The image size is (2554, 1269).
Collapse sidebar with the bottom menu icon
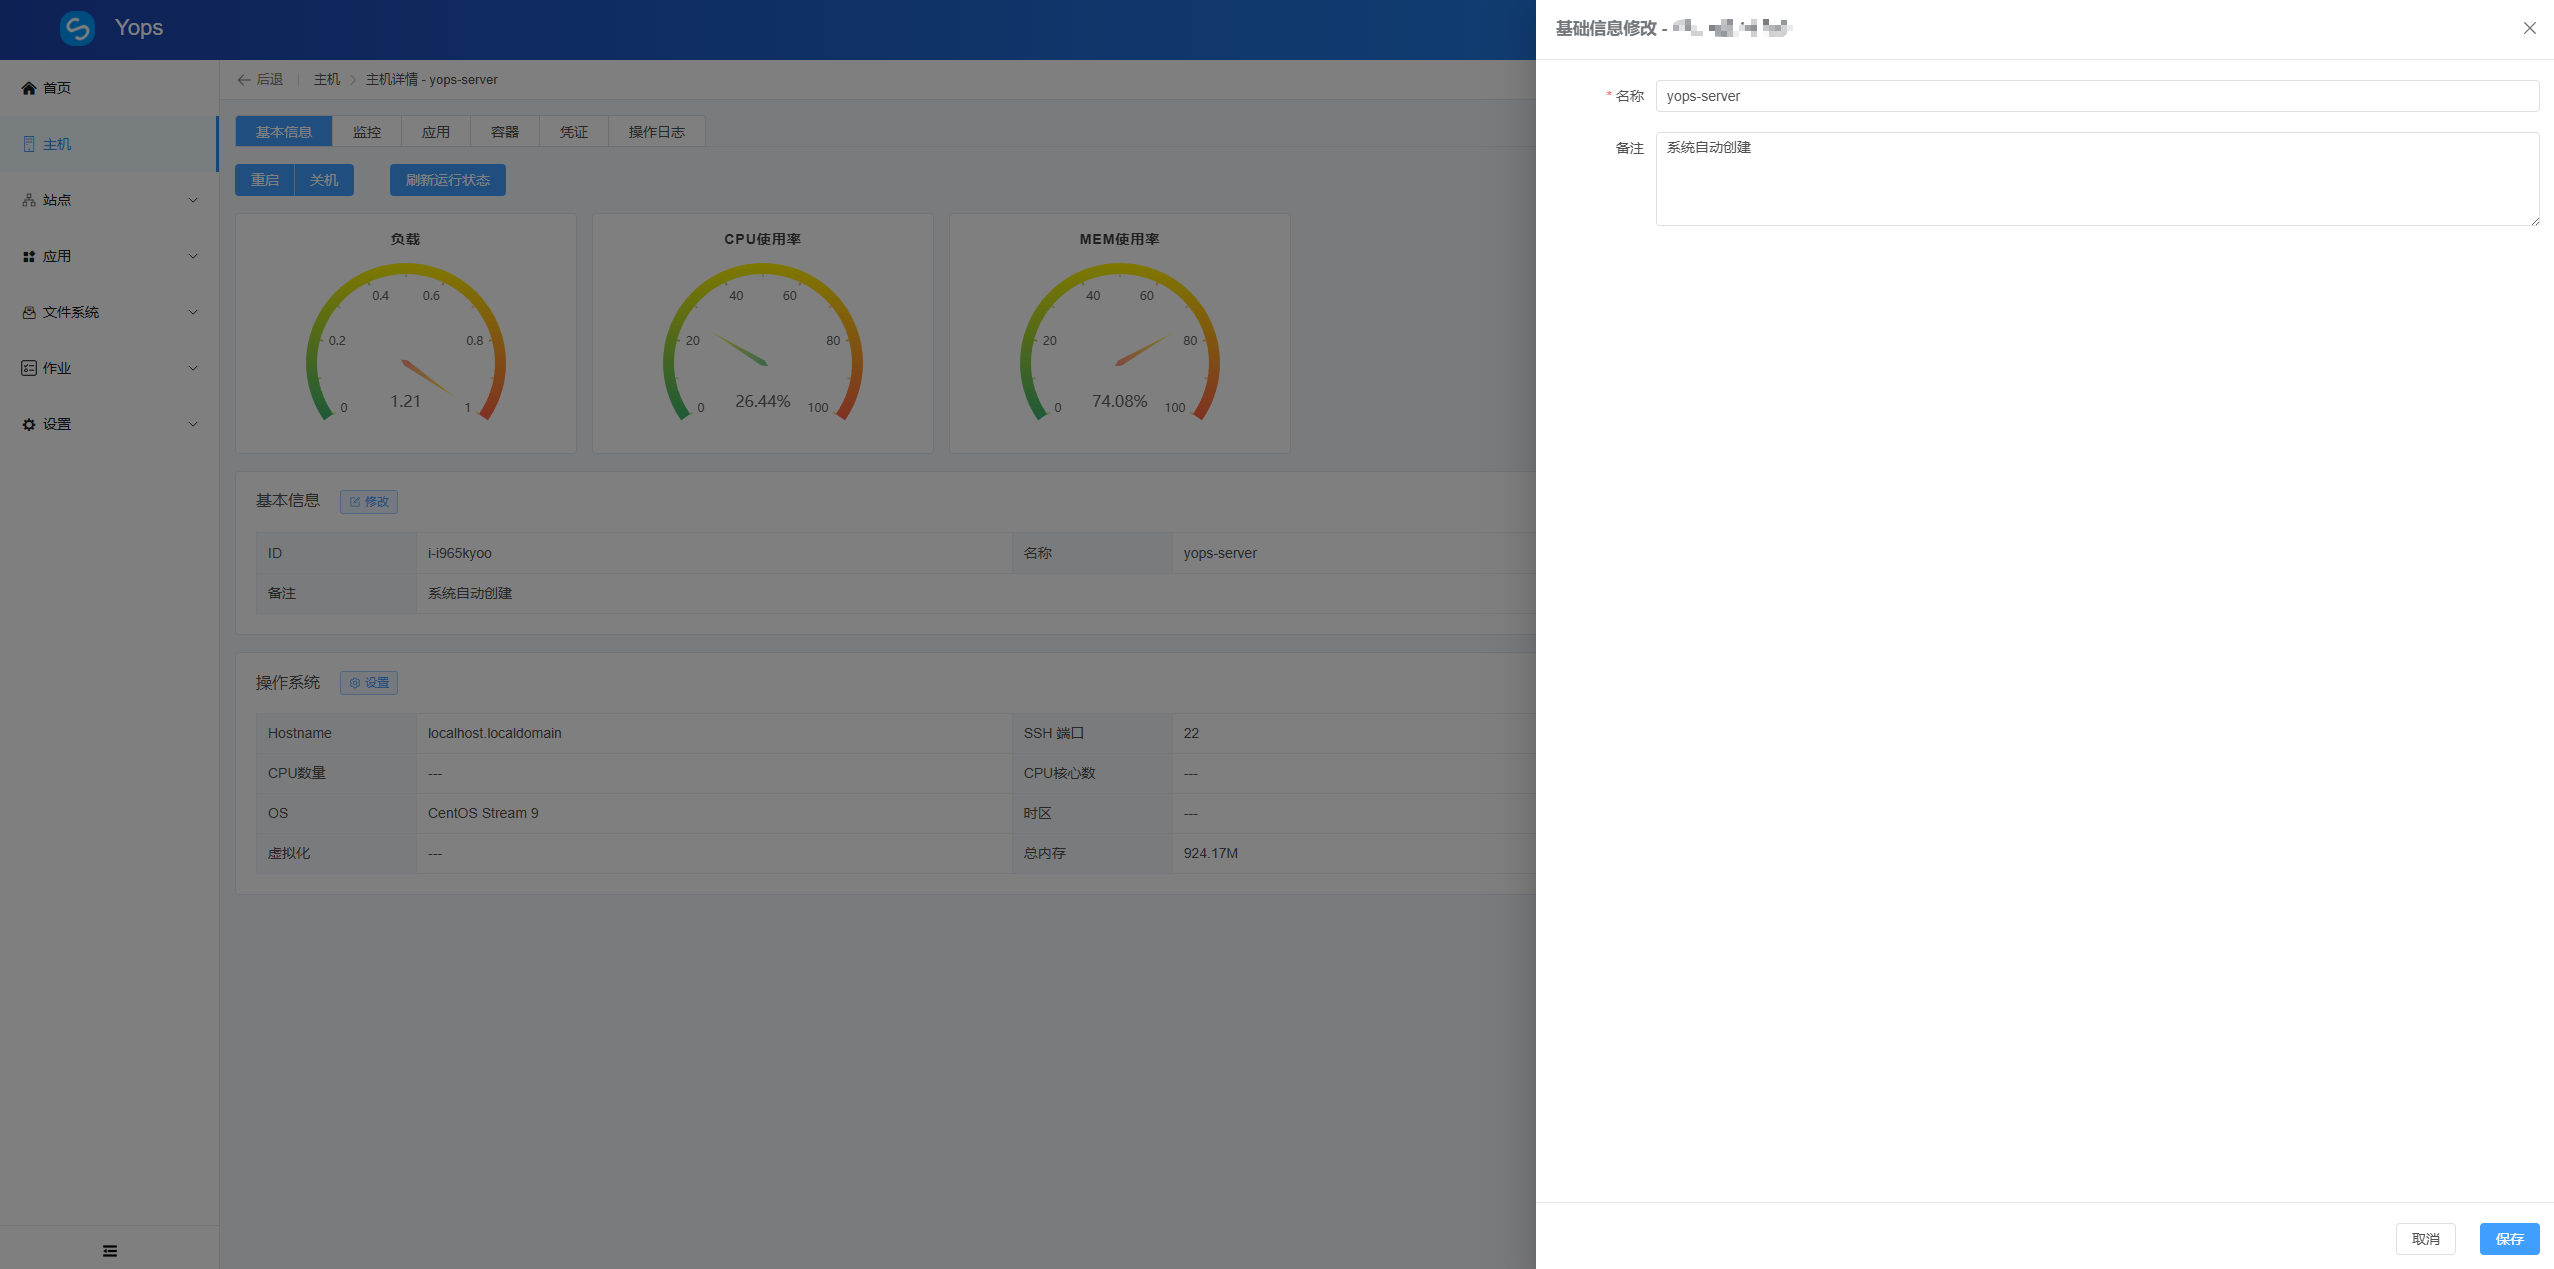tap(110, 1251)
